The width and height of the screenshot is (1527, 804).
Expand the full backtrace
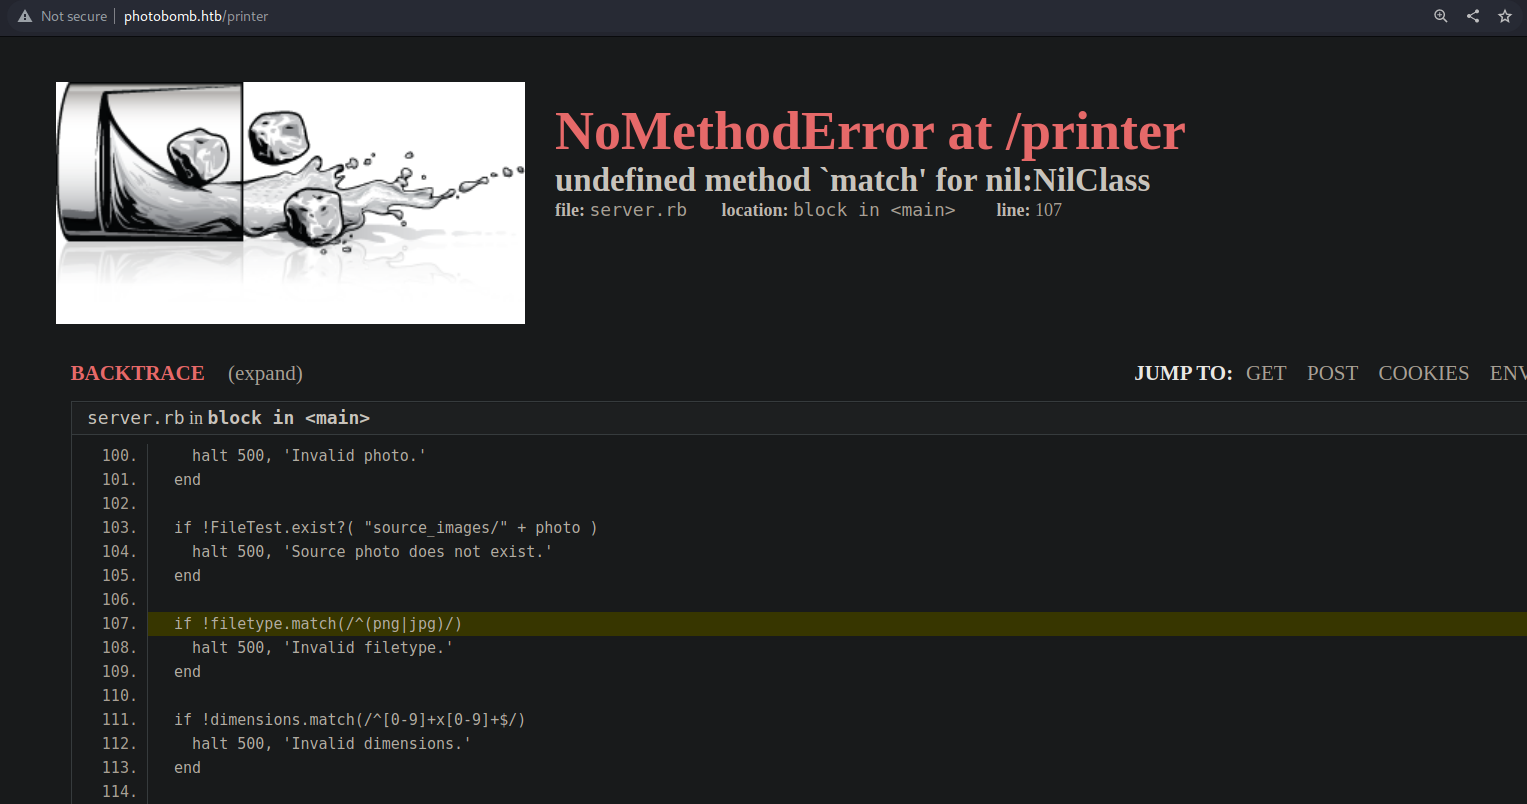pyautogui.click(x=265, y=373)
